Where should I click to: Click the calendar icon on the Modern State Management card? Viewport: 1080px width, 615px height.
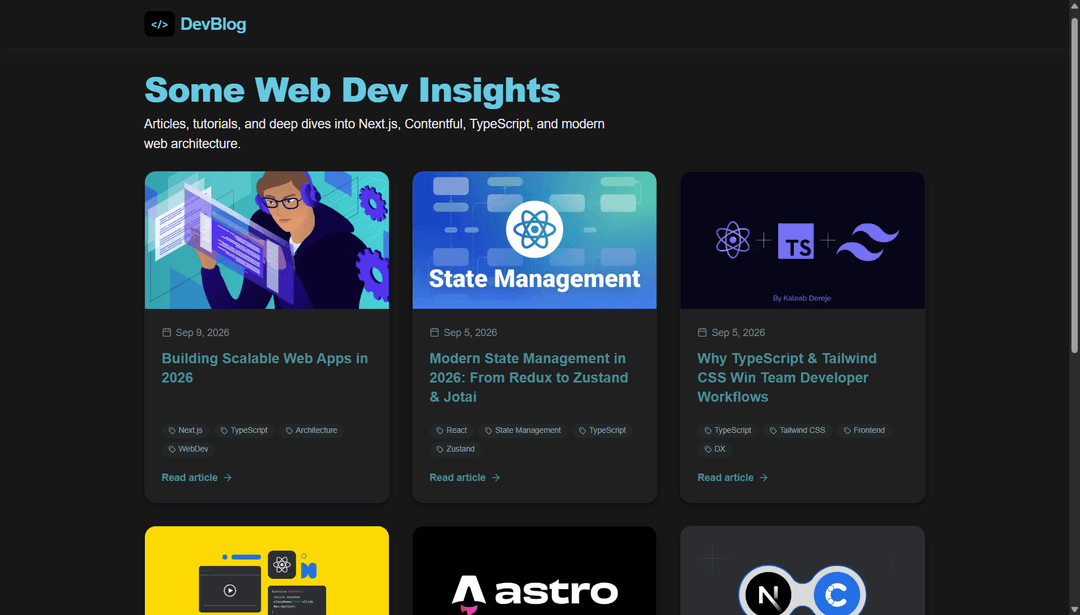point(435,333)
